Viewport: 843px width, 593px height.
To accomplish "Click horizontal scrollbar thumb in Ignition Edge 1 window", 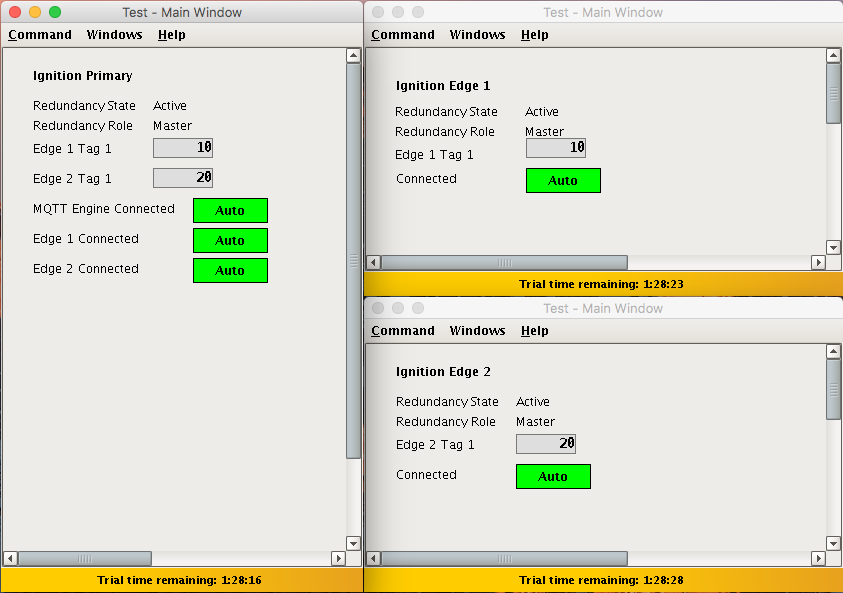I will [x=504, y=262].
